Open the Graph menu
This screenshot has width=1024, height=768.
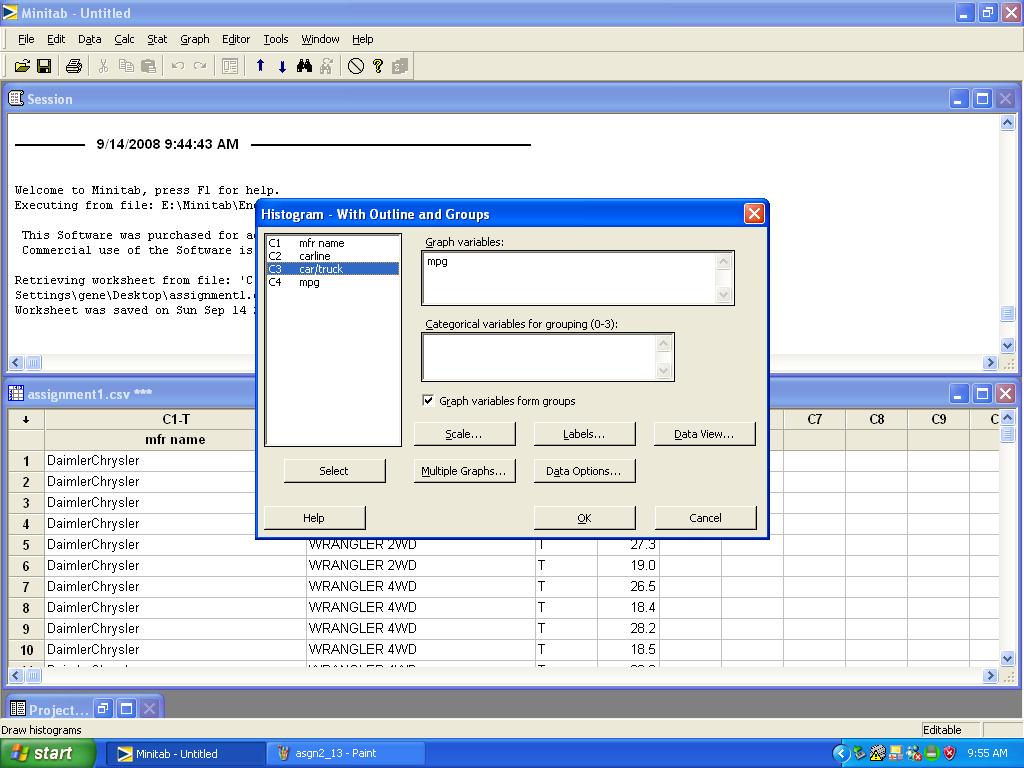click(x=194, y=39)
